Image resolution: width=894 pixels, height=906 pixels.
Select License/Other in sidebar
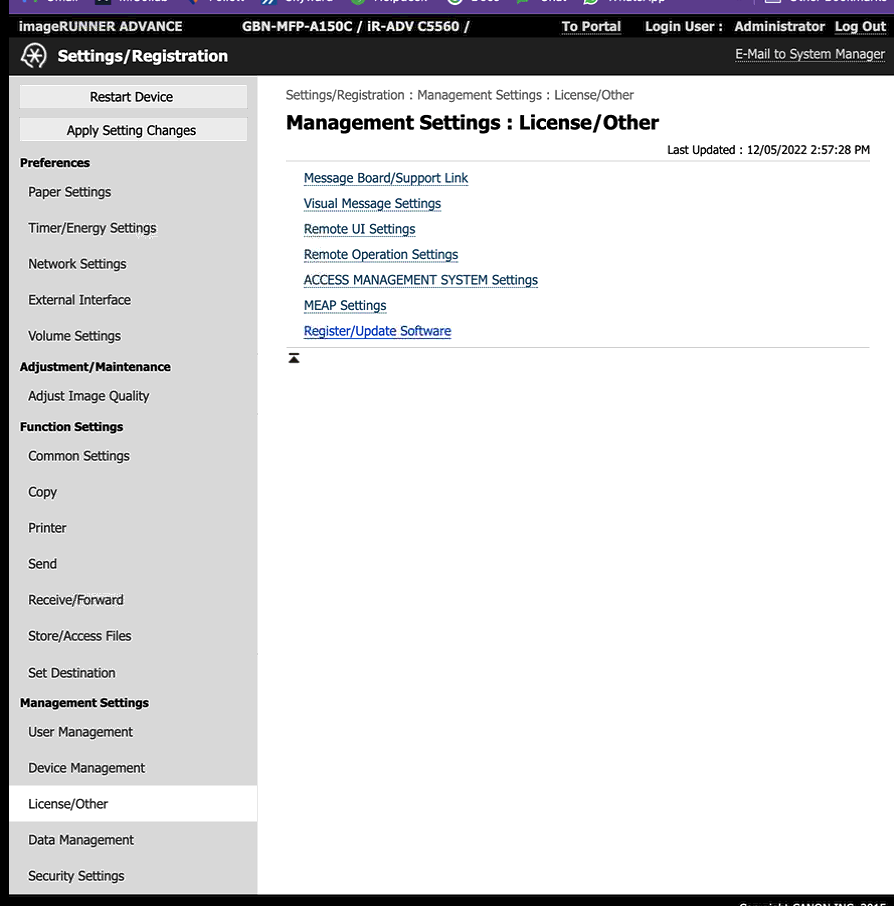coord(133,804)
